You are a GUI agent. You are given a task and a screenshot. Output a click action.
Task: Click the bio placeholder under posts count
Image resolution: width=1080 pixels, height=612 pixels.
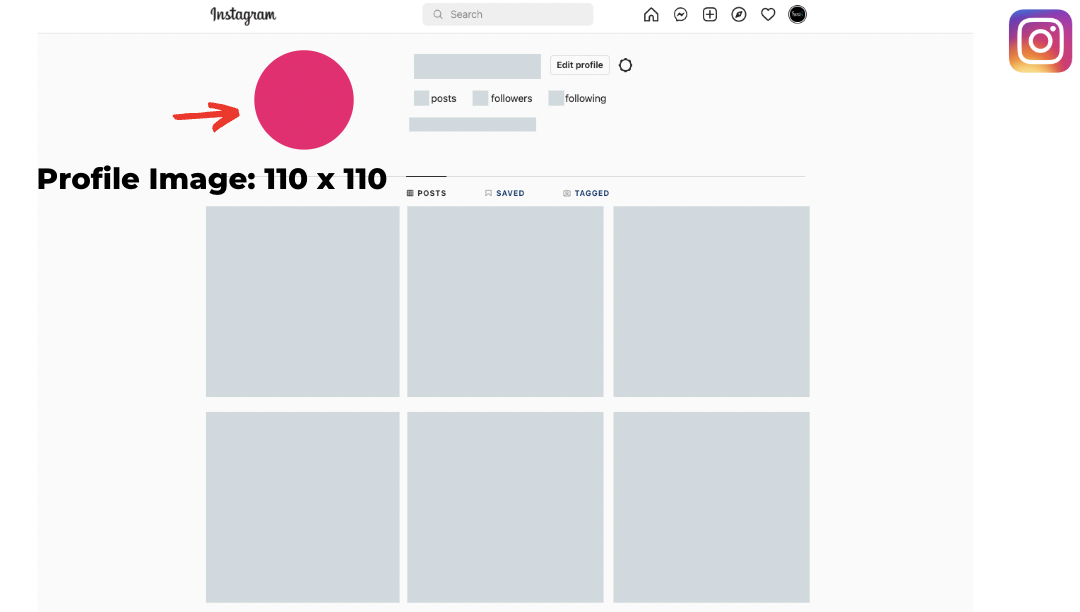tap(472, 125)
